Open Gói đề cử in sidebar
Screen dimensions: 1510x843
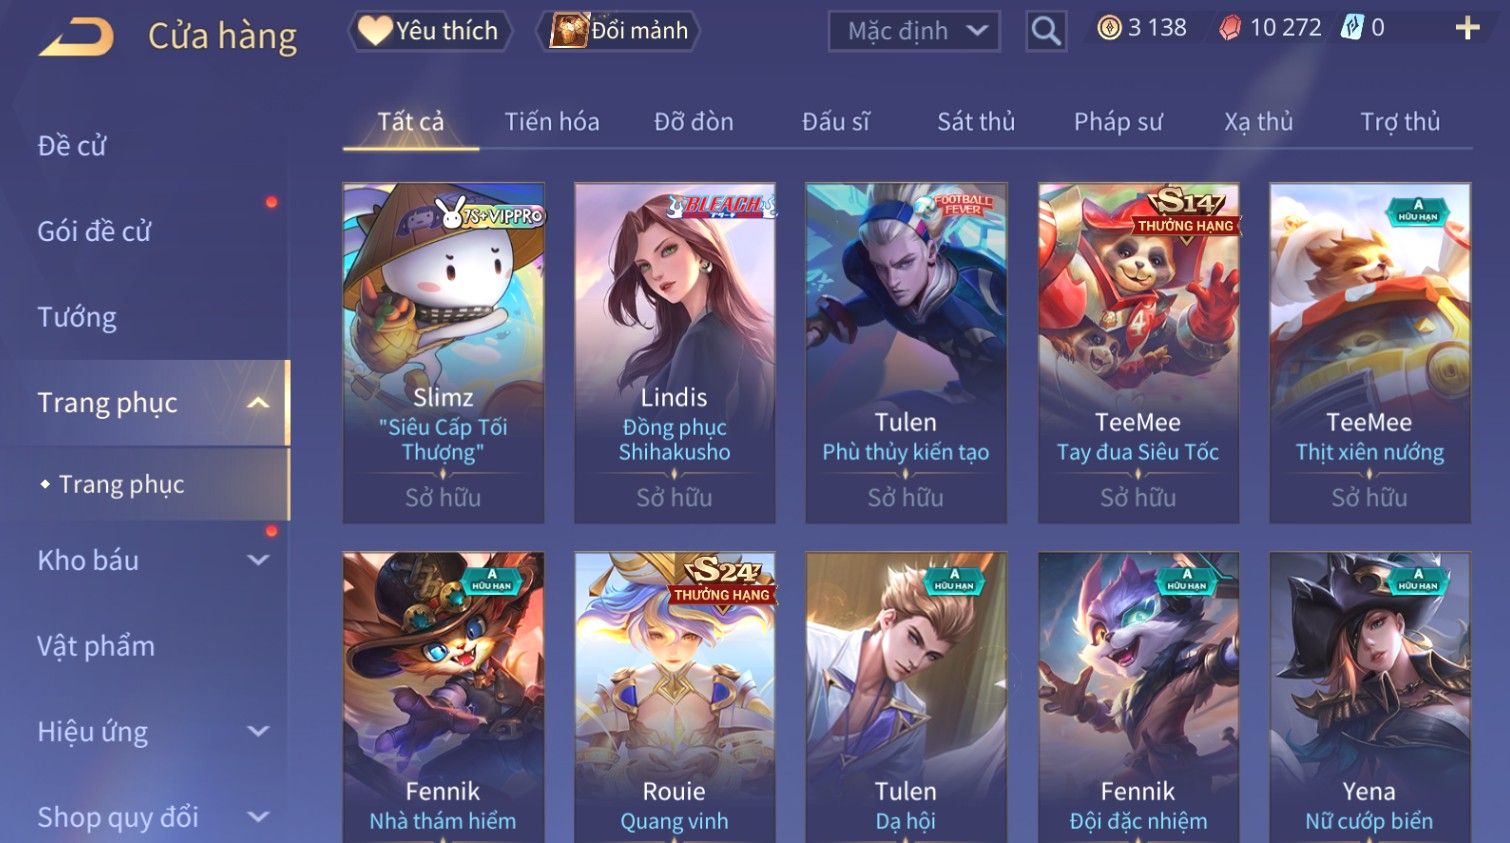(x=94, y=232)
